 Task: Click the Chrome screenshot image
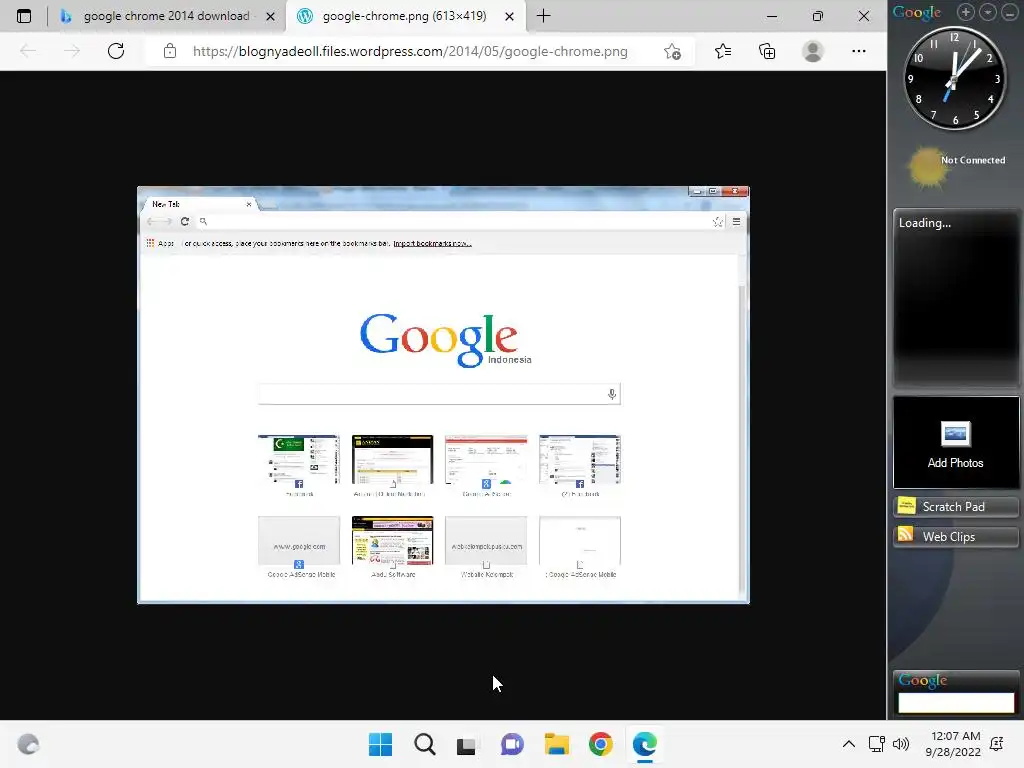pyautogui.click(x=443, y=395)
